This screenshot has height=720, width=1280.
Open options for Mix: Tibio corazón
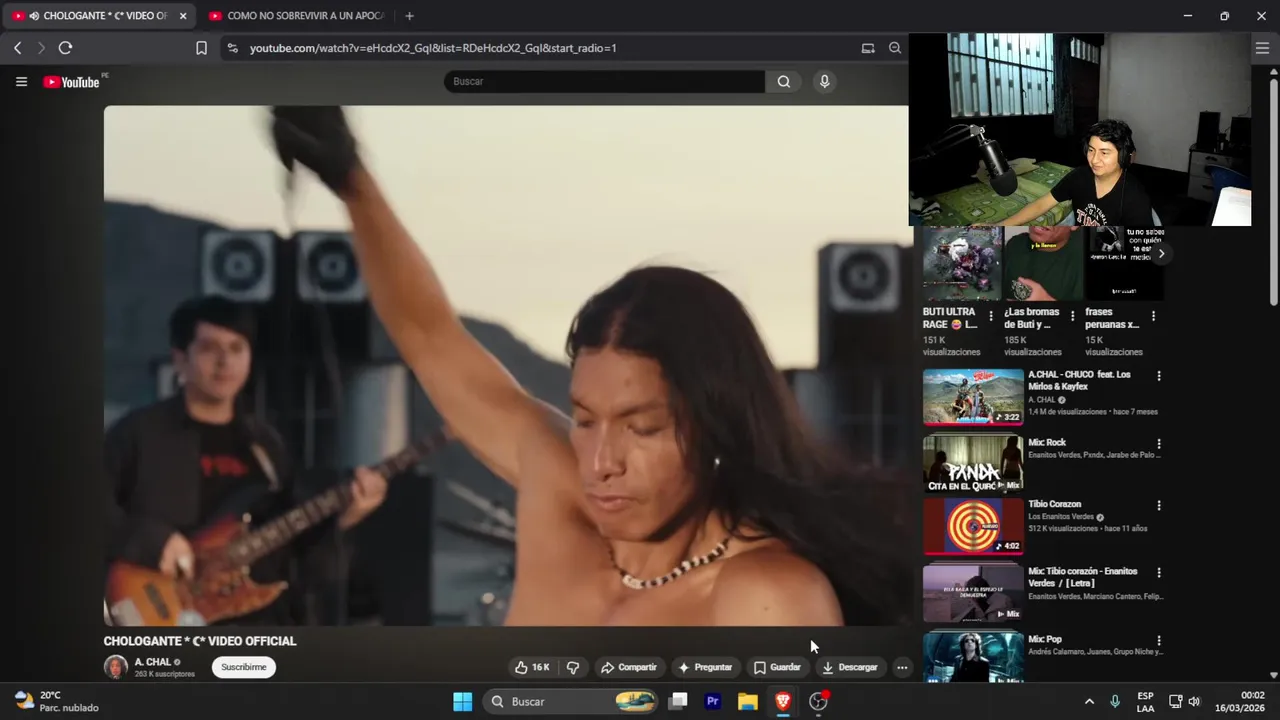pyautogui.click(x=1159, y=573)
